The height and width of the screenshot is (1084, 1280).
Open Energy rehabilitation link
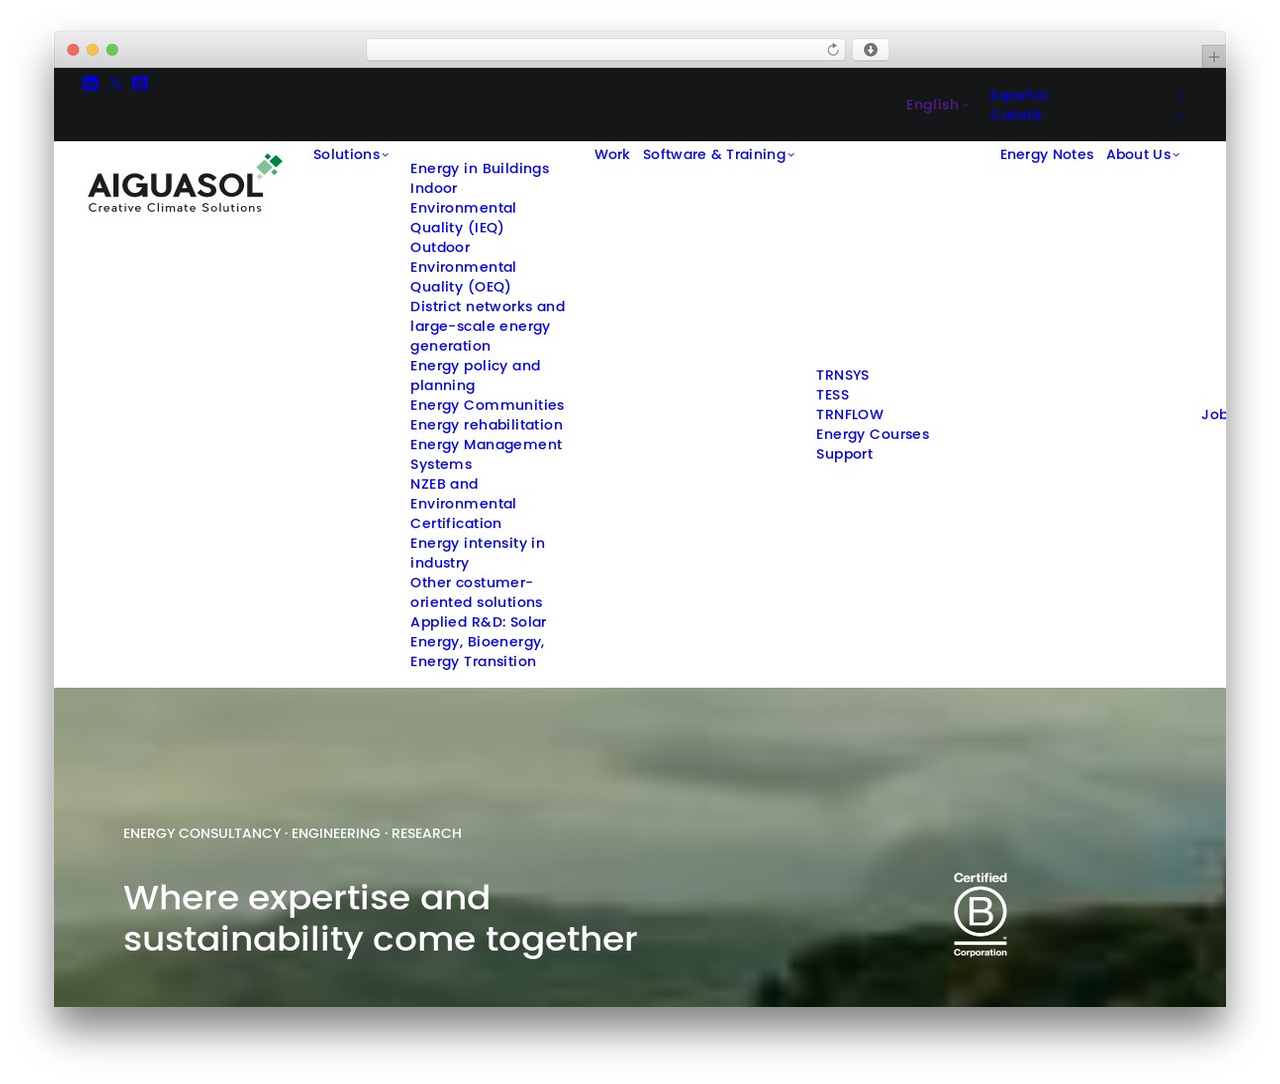[486, 425]
